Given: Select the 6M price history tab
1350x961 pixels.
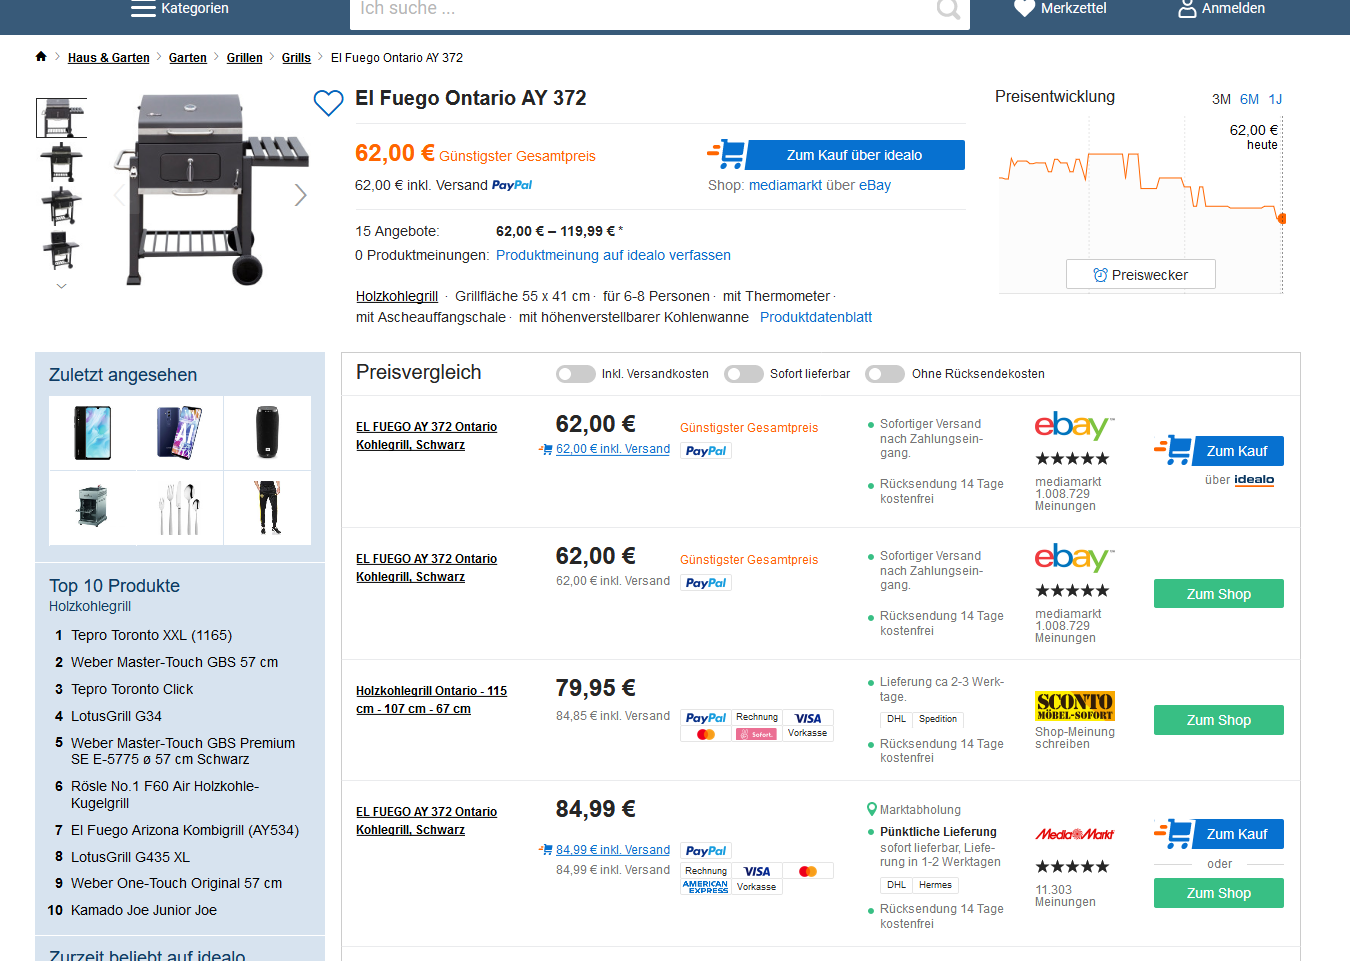Looking at the screenshot, I should 1249,99.
